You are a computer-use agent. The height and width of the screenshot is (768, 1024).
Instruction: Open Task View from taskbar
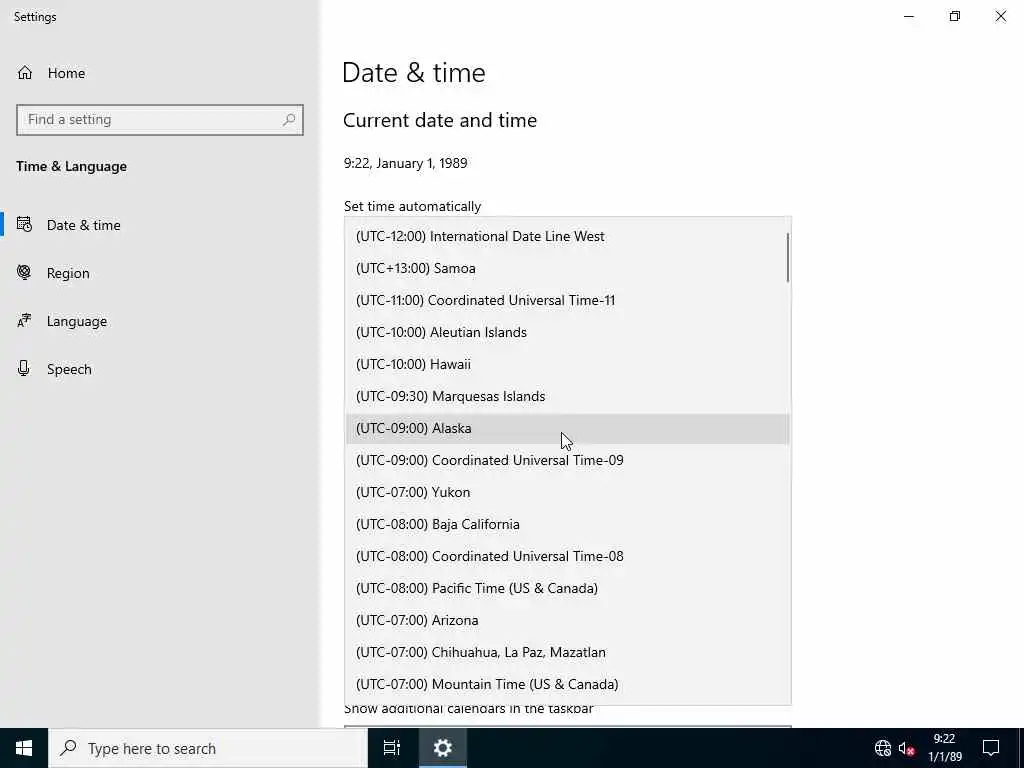click(392, 748)
